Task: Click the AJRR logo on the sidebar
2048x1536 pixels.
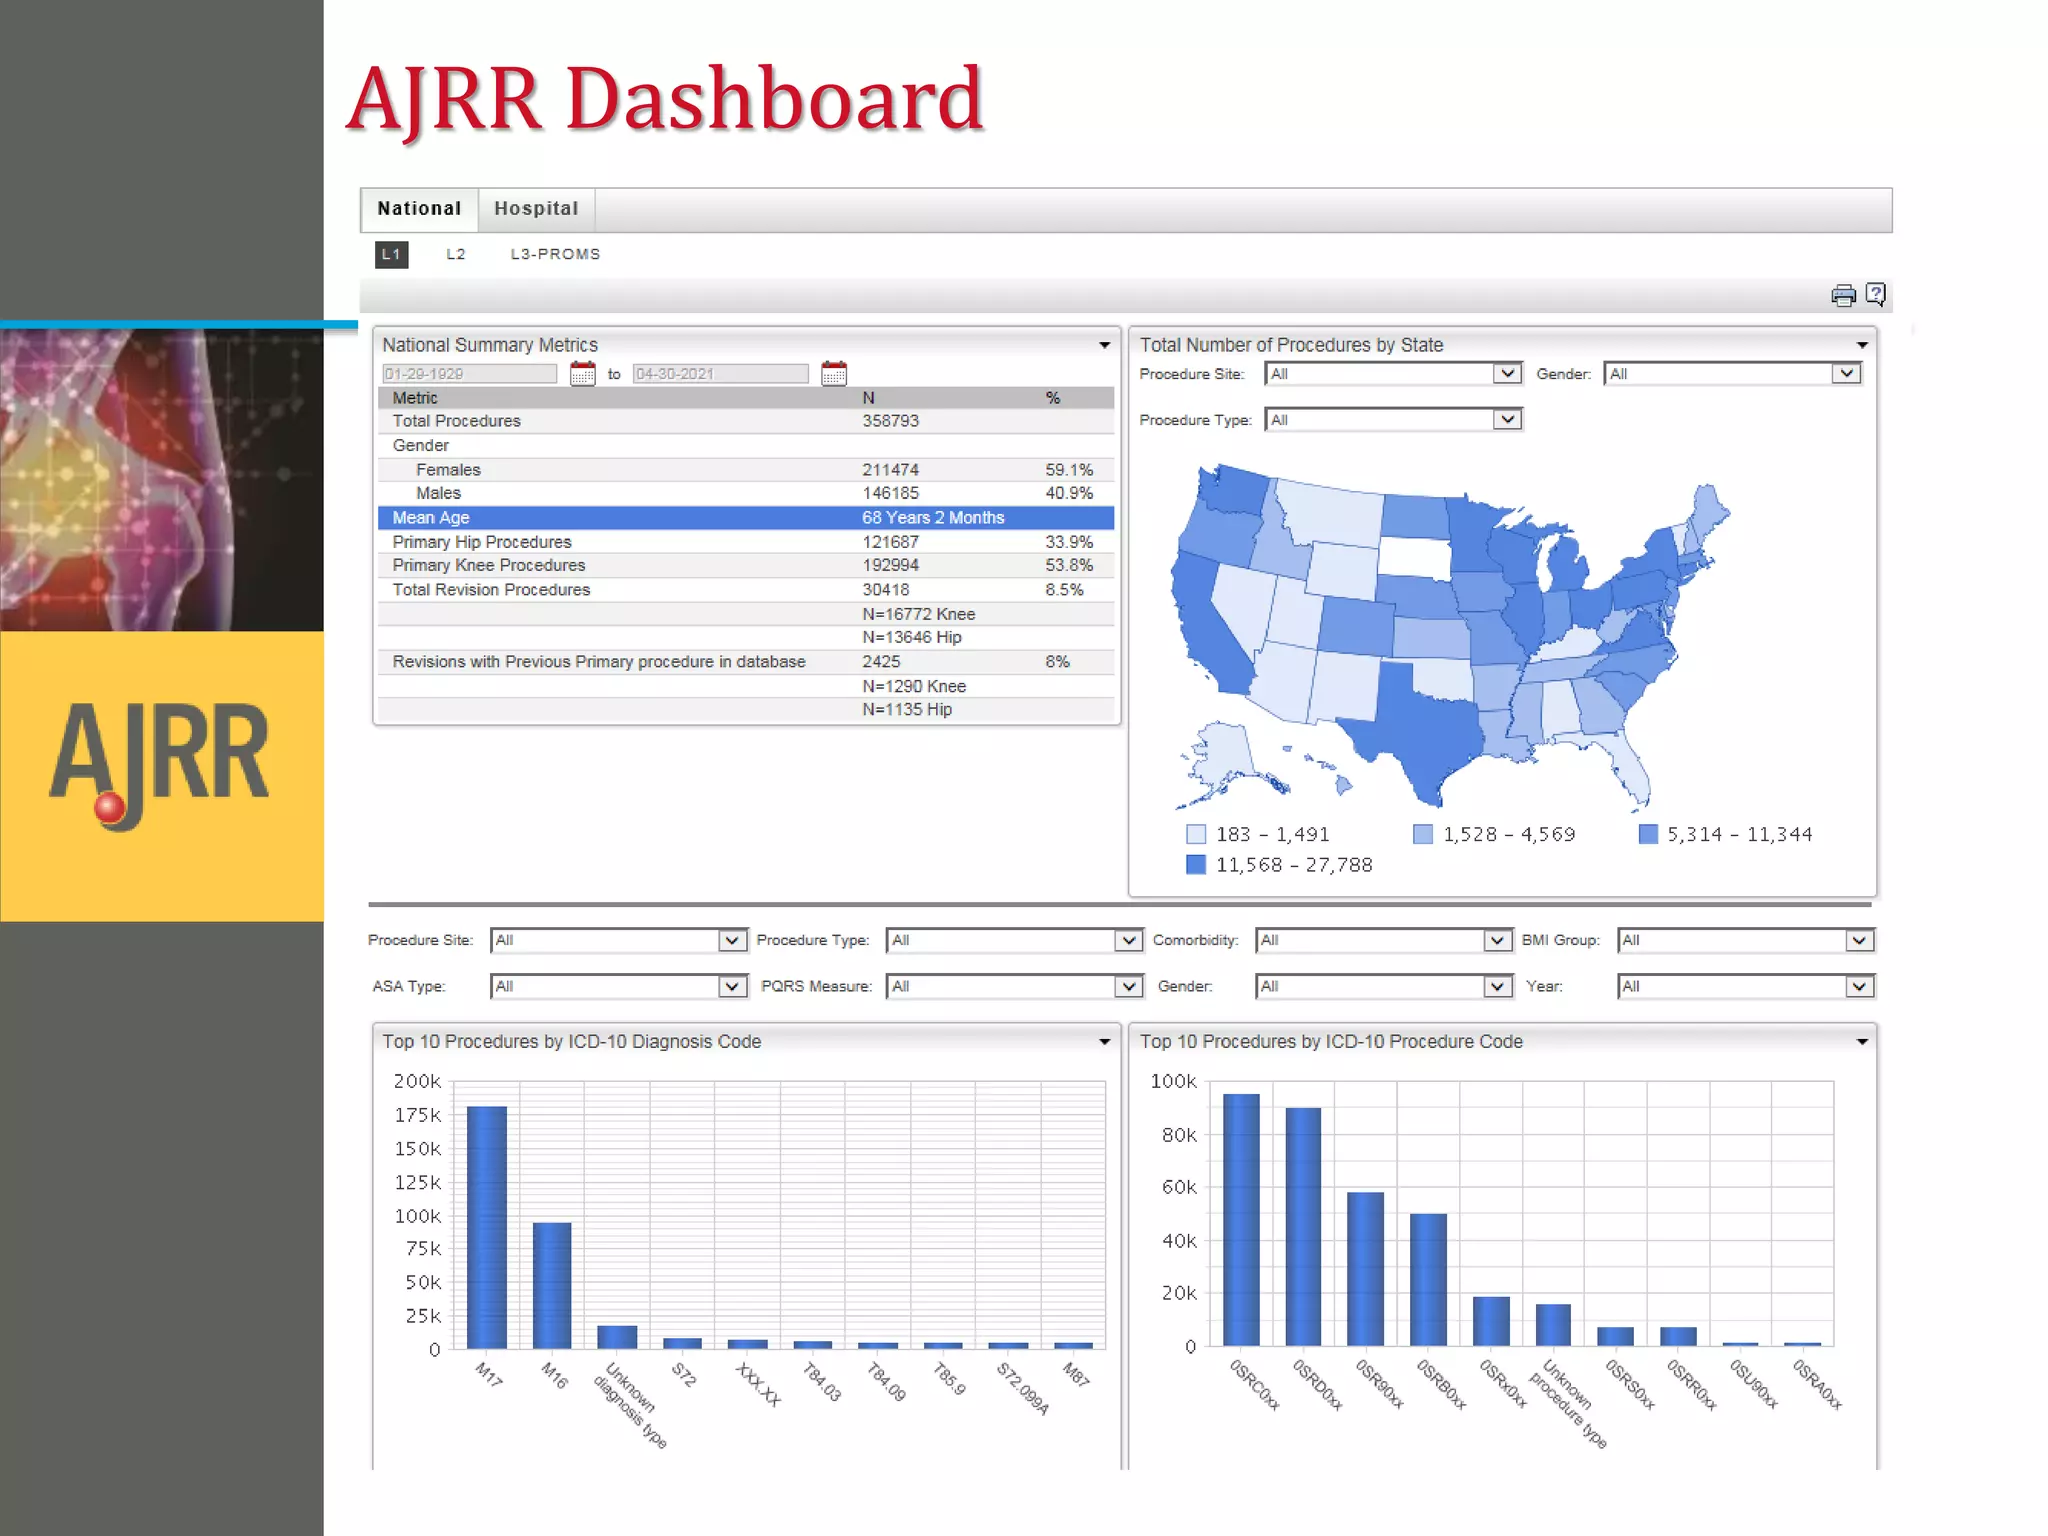Action: 160,765
